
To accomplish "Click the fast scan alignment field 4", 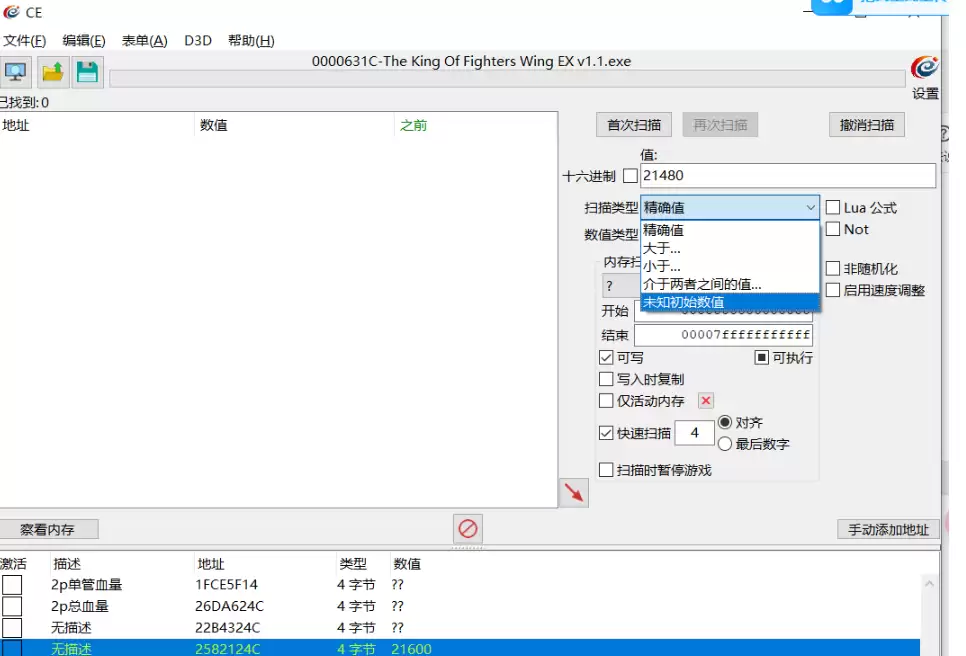I will point(694,433).
